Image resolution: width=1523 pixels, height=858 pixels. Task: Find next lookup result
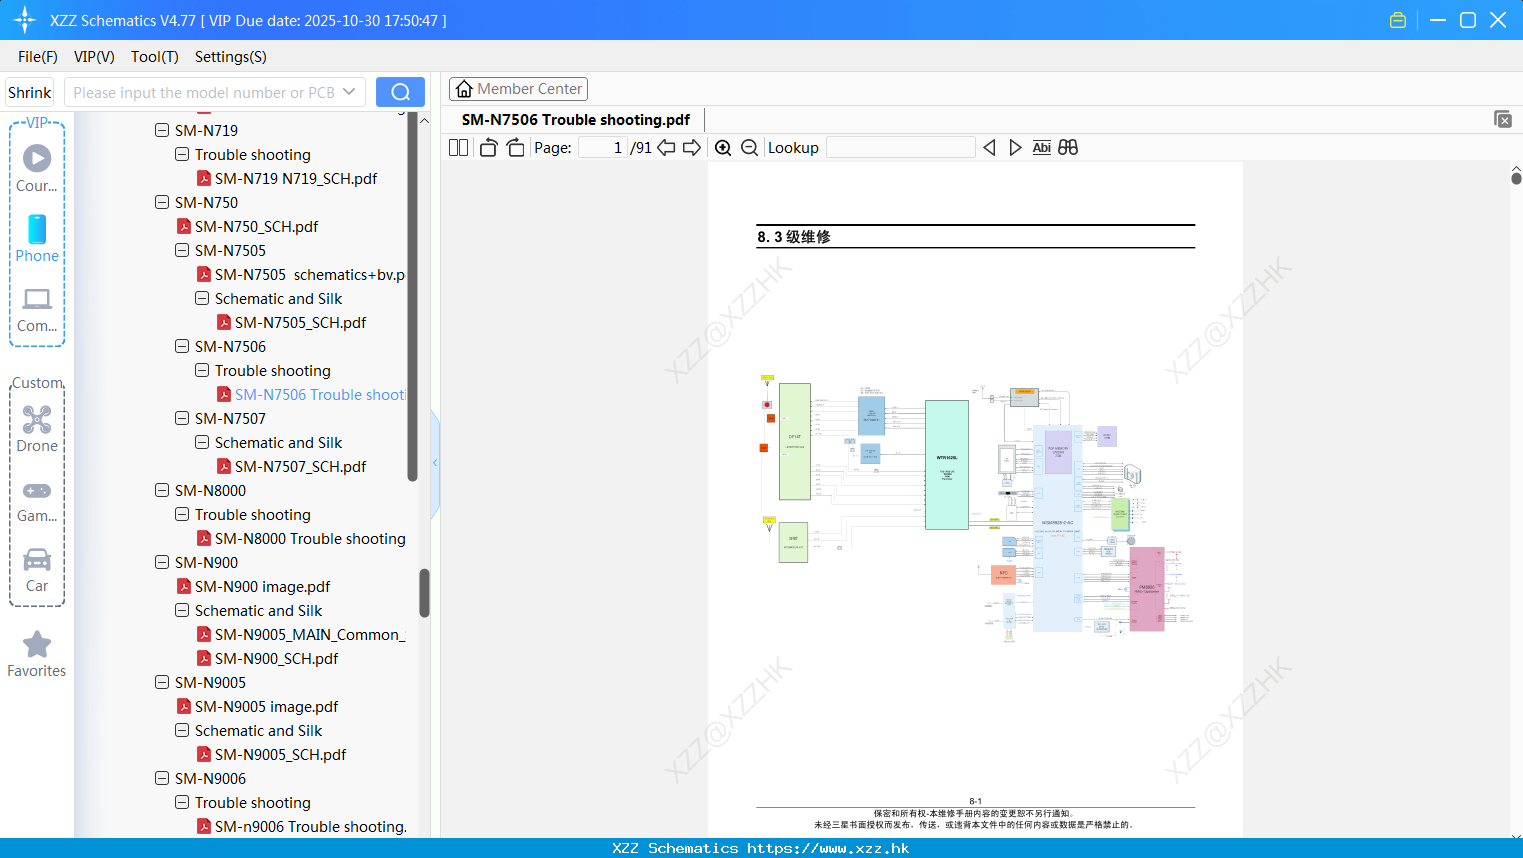click(x=1015, y=147)
